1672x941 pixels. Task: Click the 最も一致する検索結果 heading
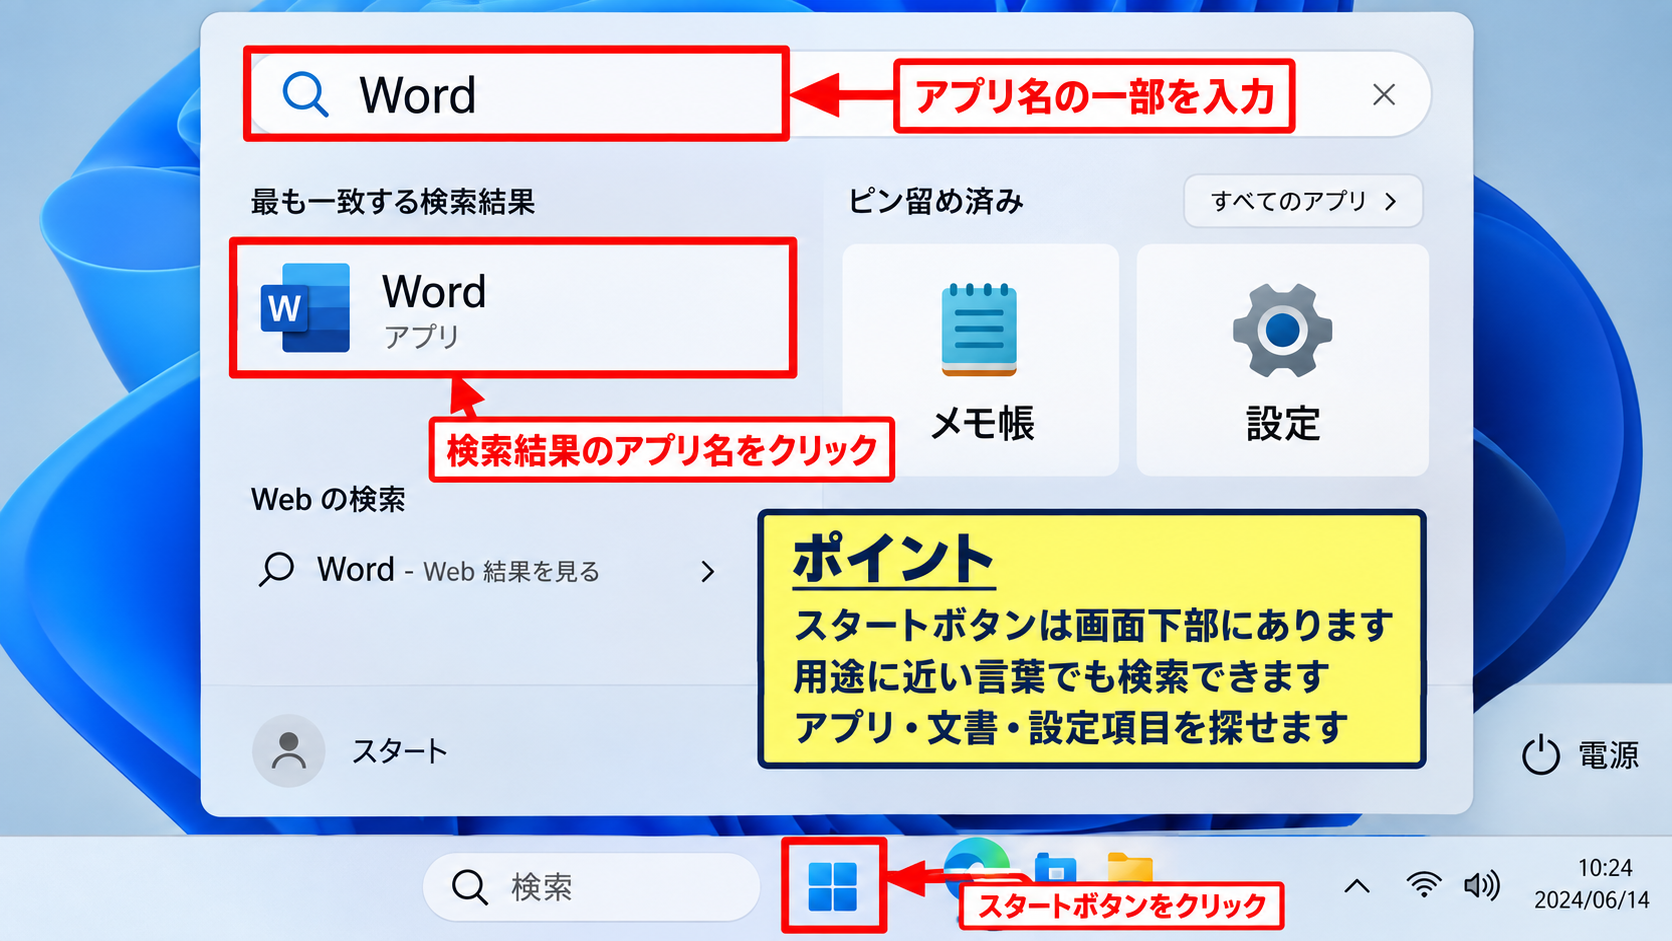click(393, 202)
